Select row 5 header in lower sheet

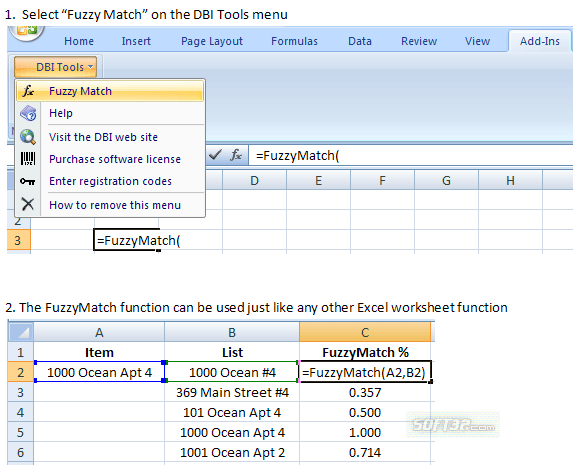click(x=21, y=432)
